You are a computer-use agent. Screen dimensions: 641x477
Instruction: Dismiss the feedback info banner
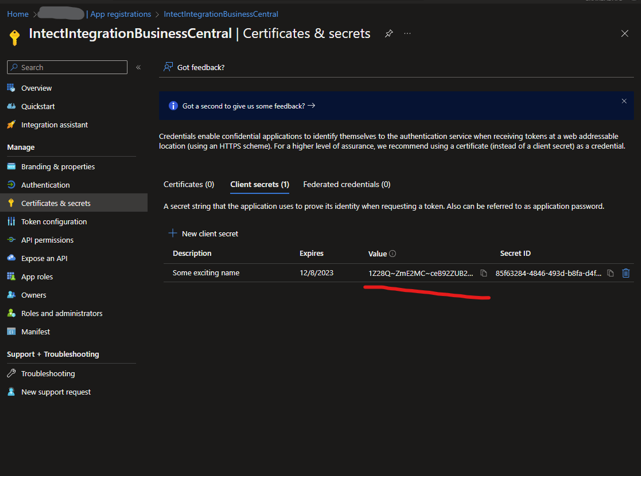(x=624, y=101)
